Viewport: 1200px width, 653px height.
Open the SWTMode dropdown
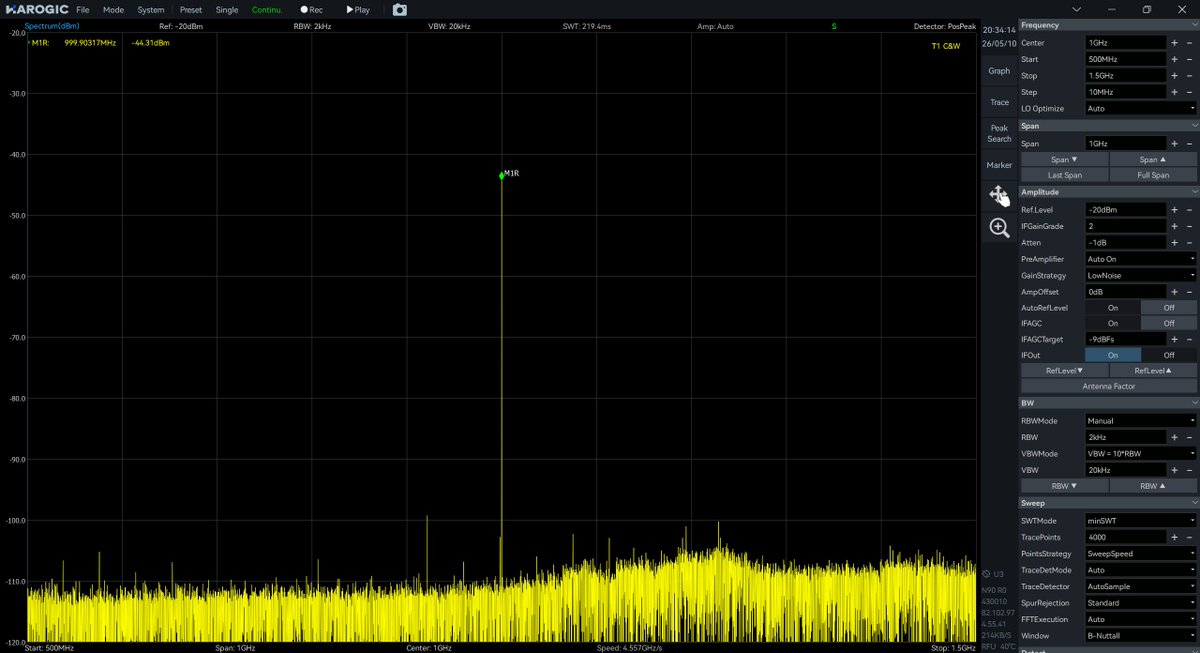[x=1140, y=520]
